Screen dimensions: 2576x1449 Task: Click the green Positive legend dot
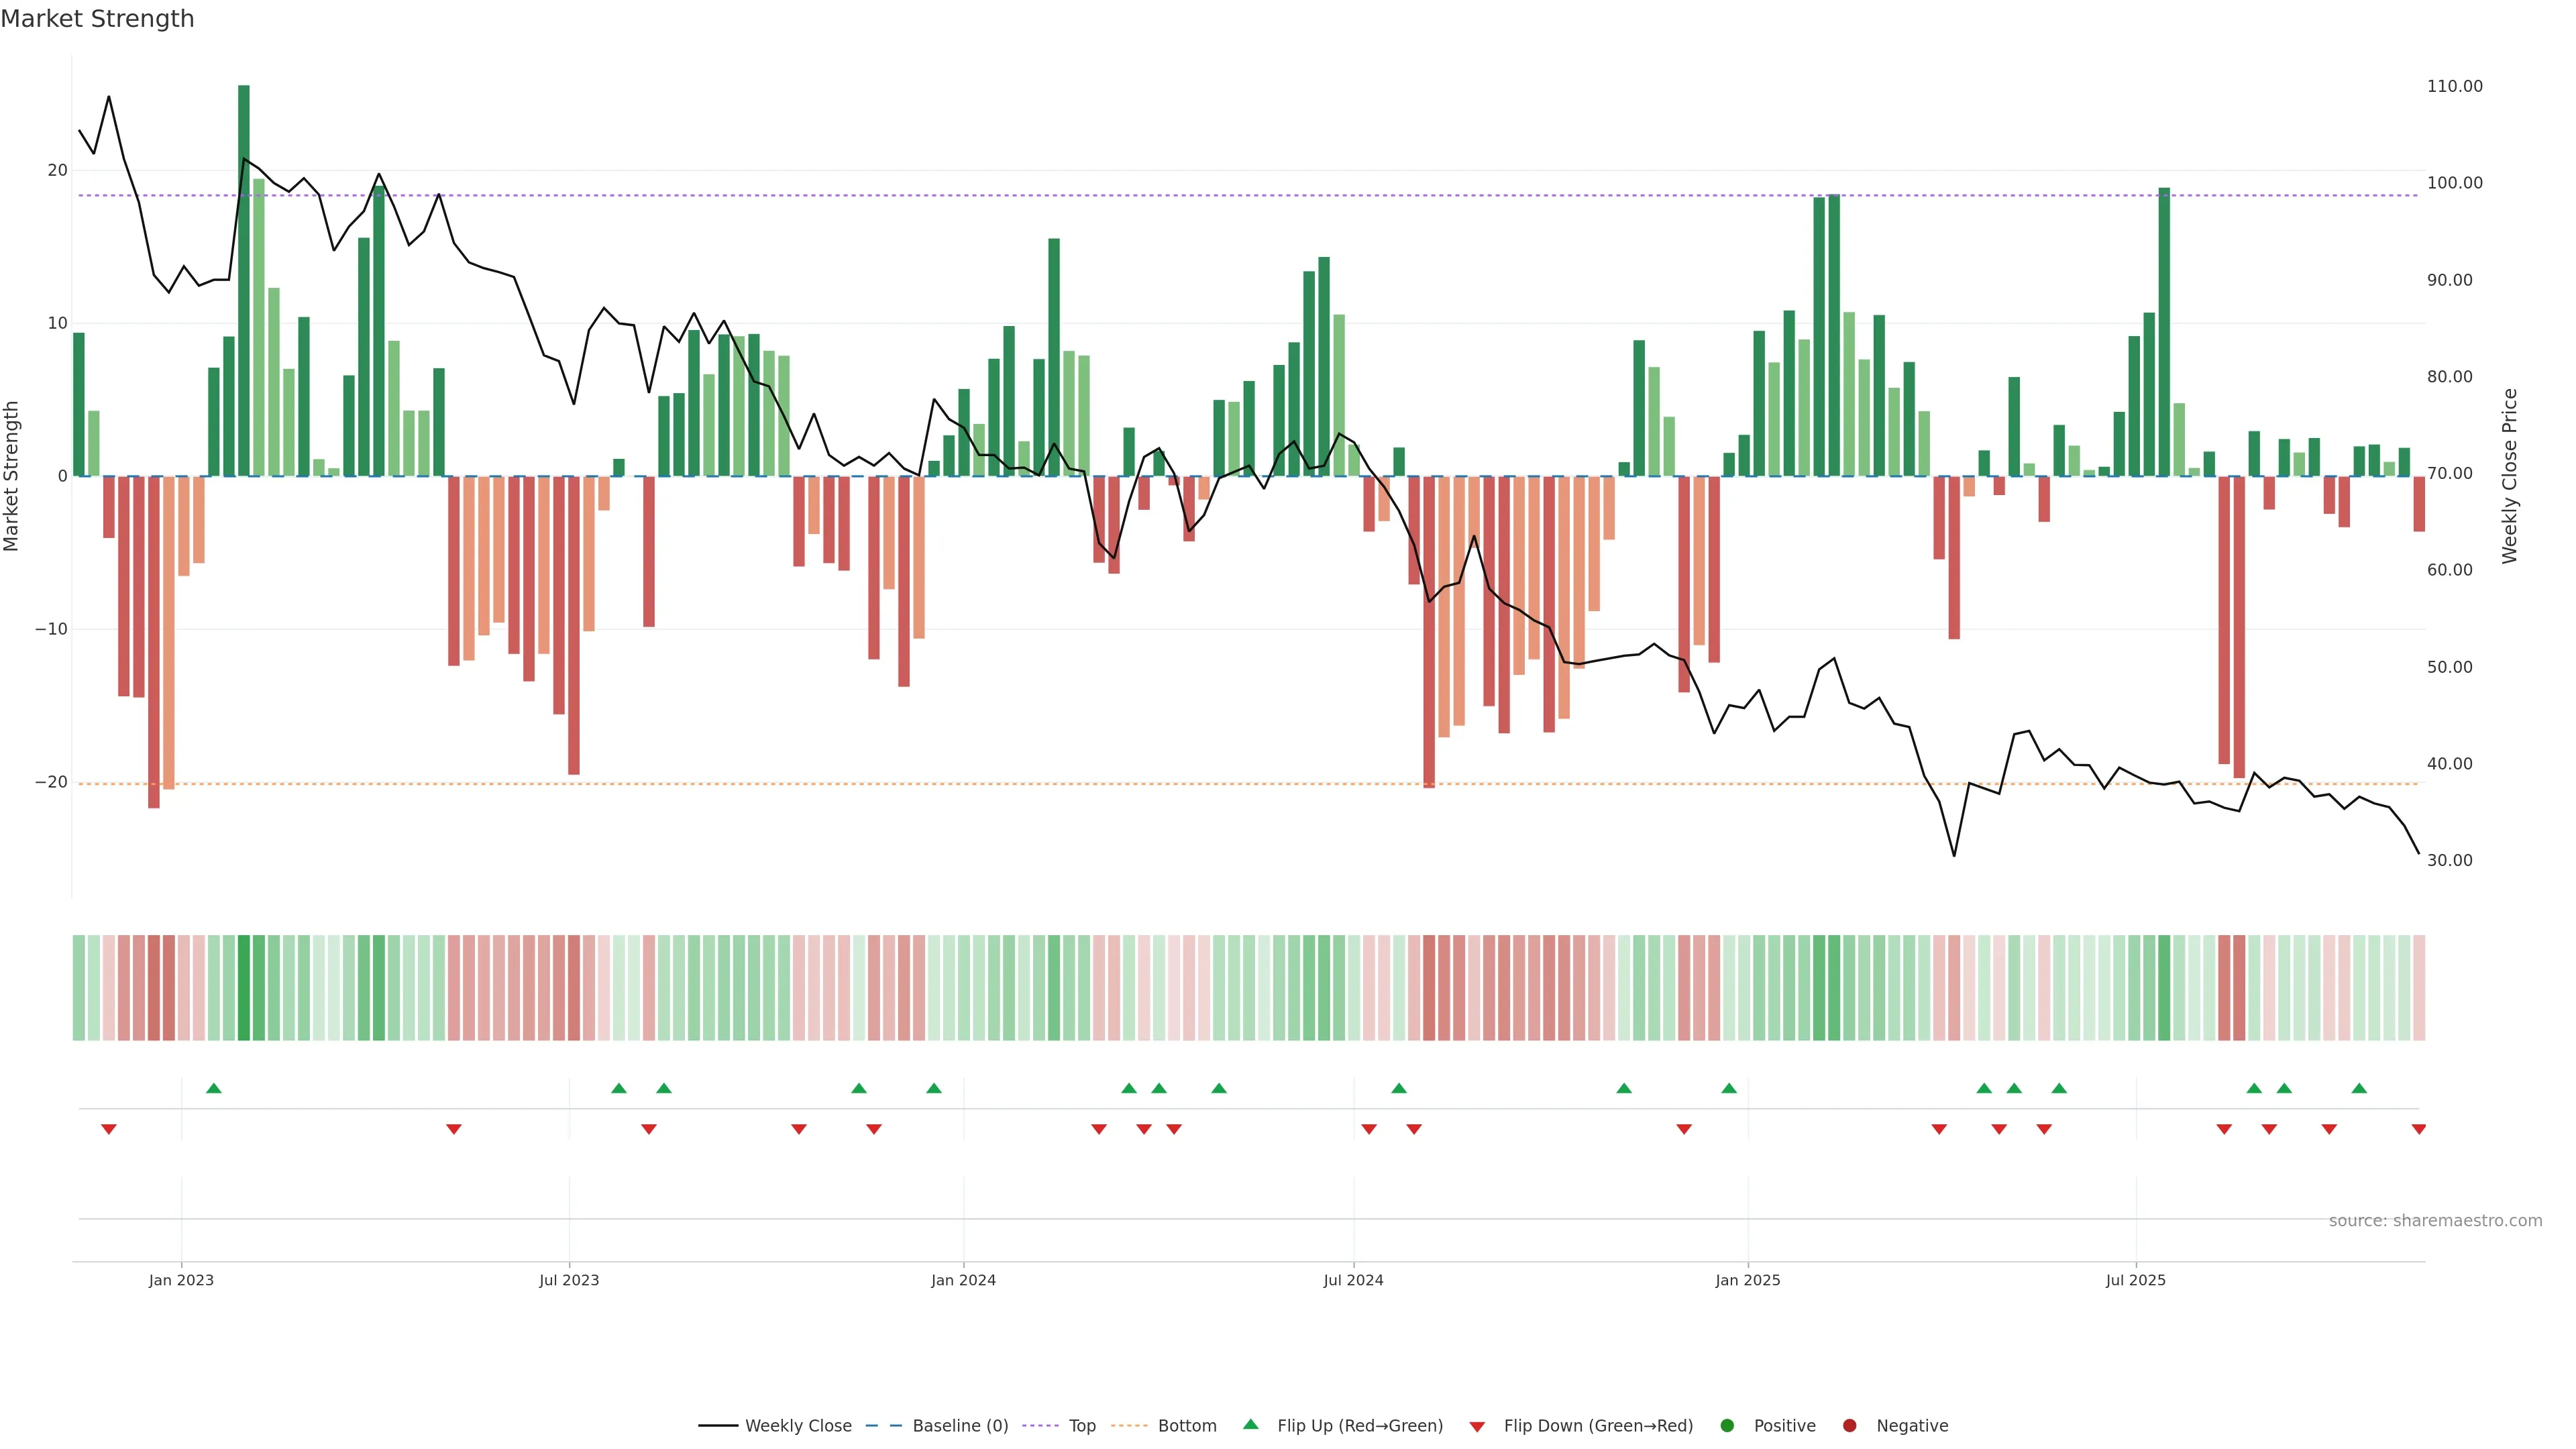(x=1727, y=1425)
